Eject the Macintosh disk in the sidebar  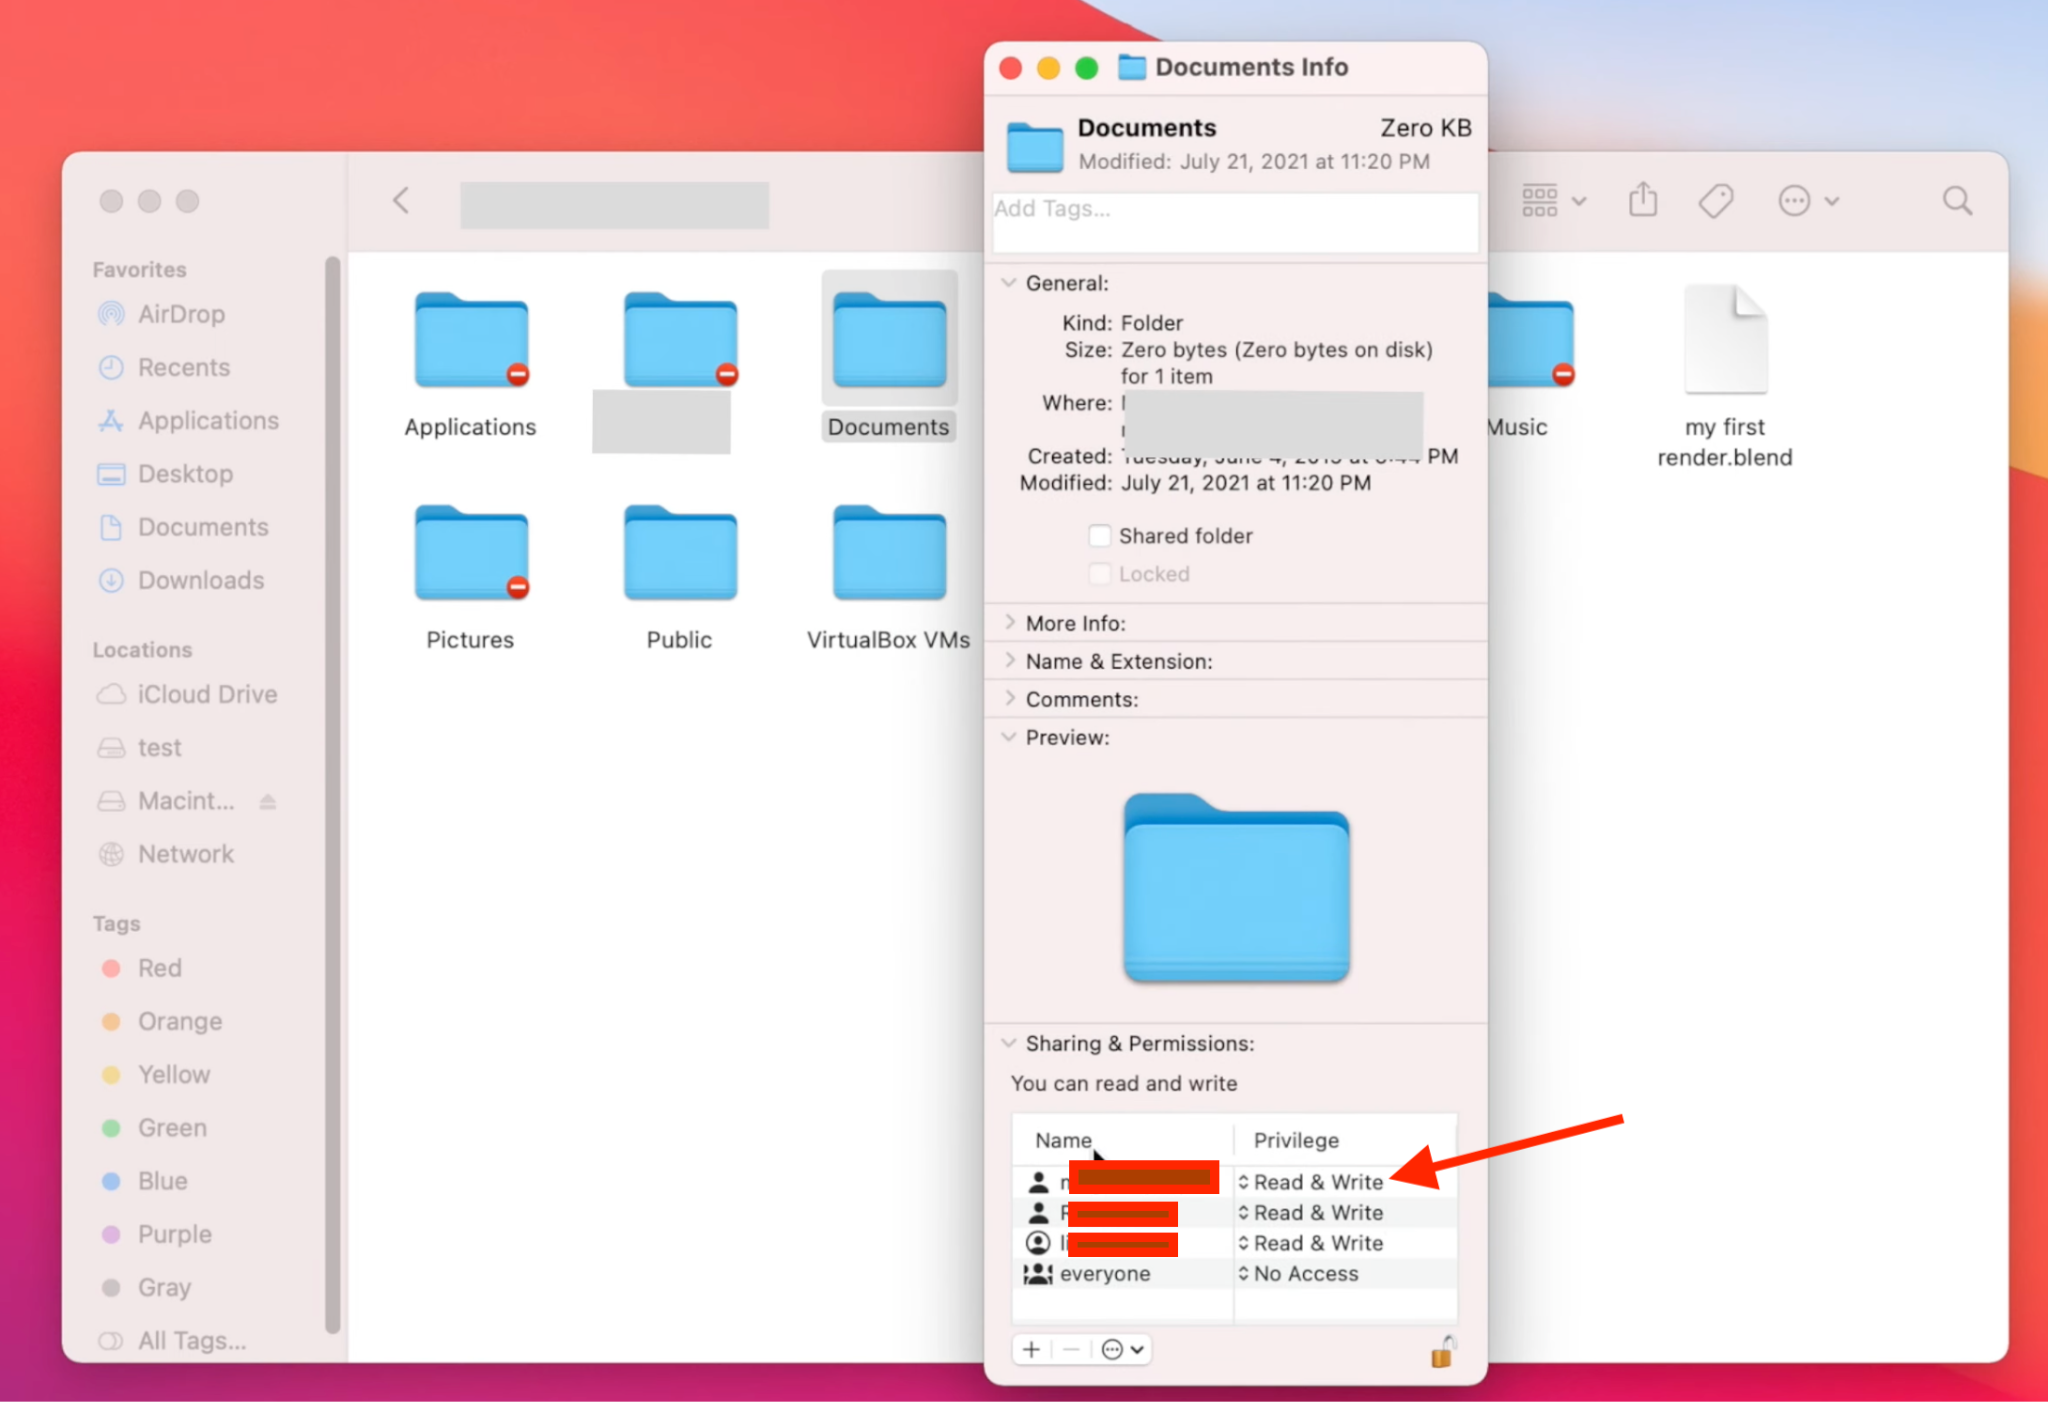pos(268,800)
